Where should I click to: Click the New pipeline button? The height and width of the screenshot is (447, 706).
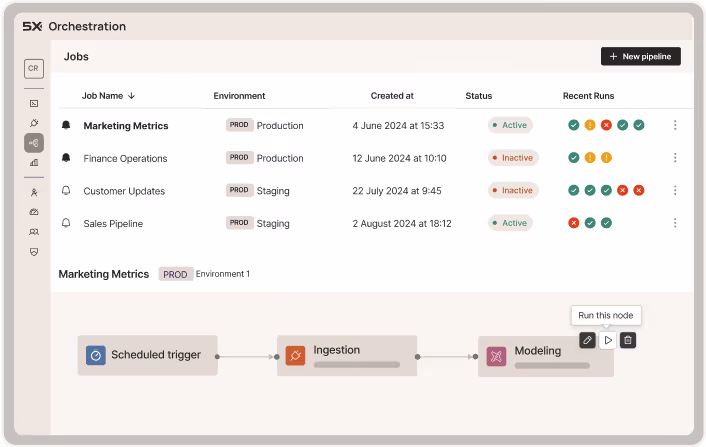pos(640,56)
